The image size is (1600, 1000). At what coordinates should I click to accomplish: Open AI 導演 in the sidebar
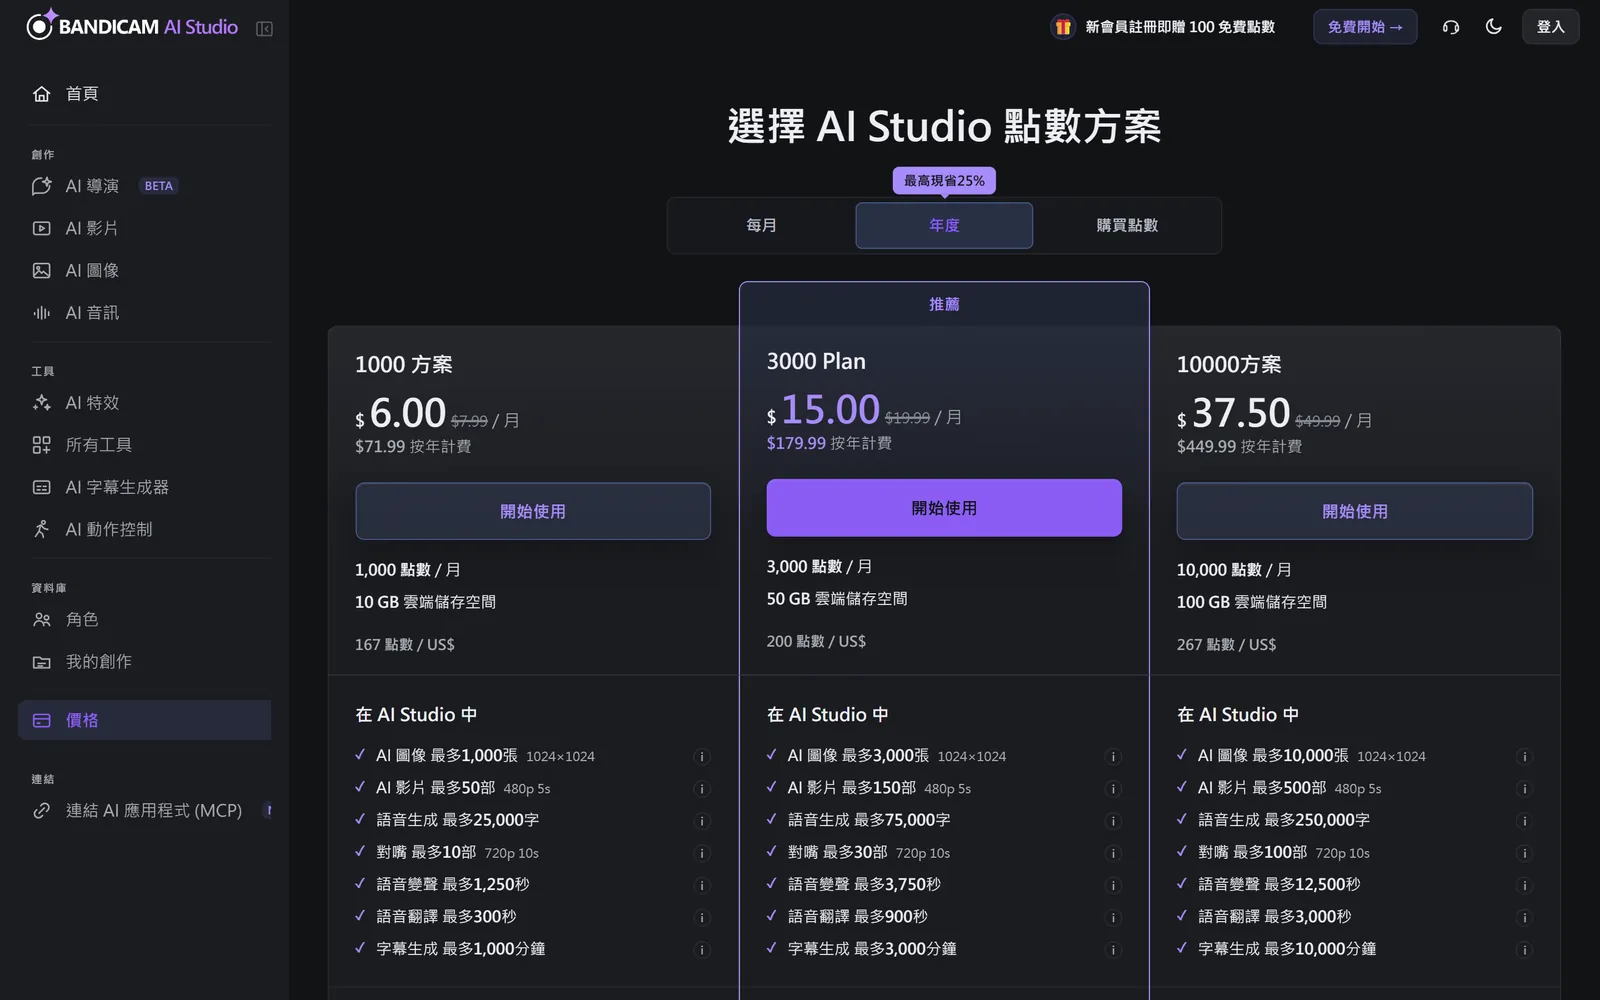pyautogui.click(x=145, y=186)
